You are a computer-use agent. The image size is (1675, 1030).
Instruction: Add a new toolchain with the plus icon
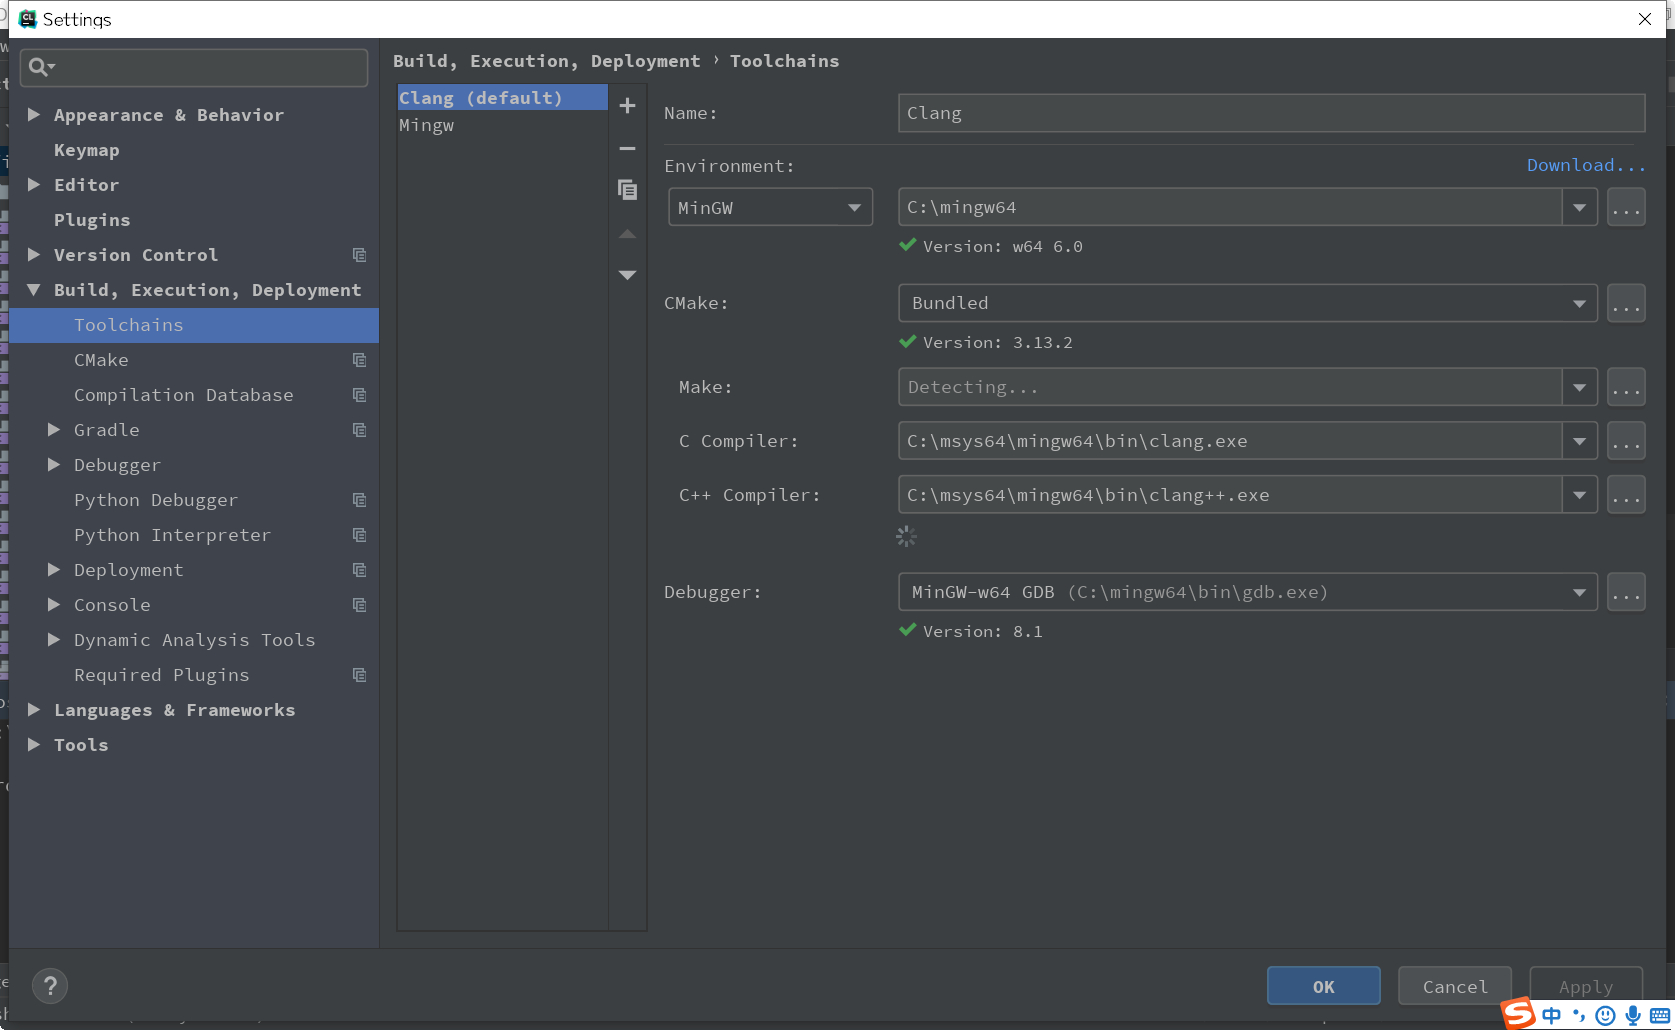627,105
